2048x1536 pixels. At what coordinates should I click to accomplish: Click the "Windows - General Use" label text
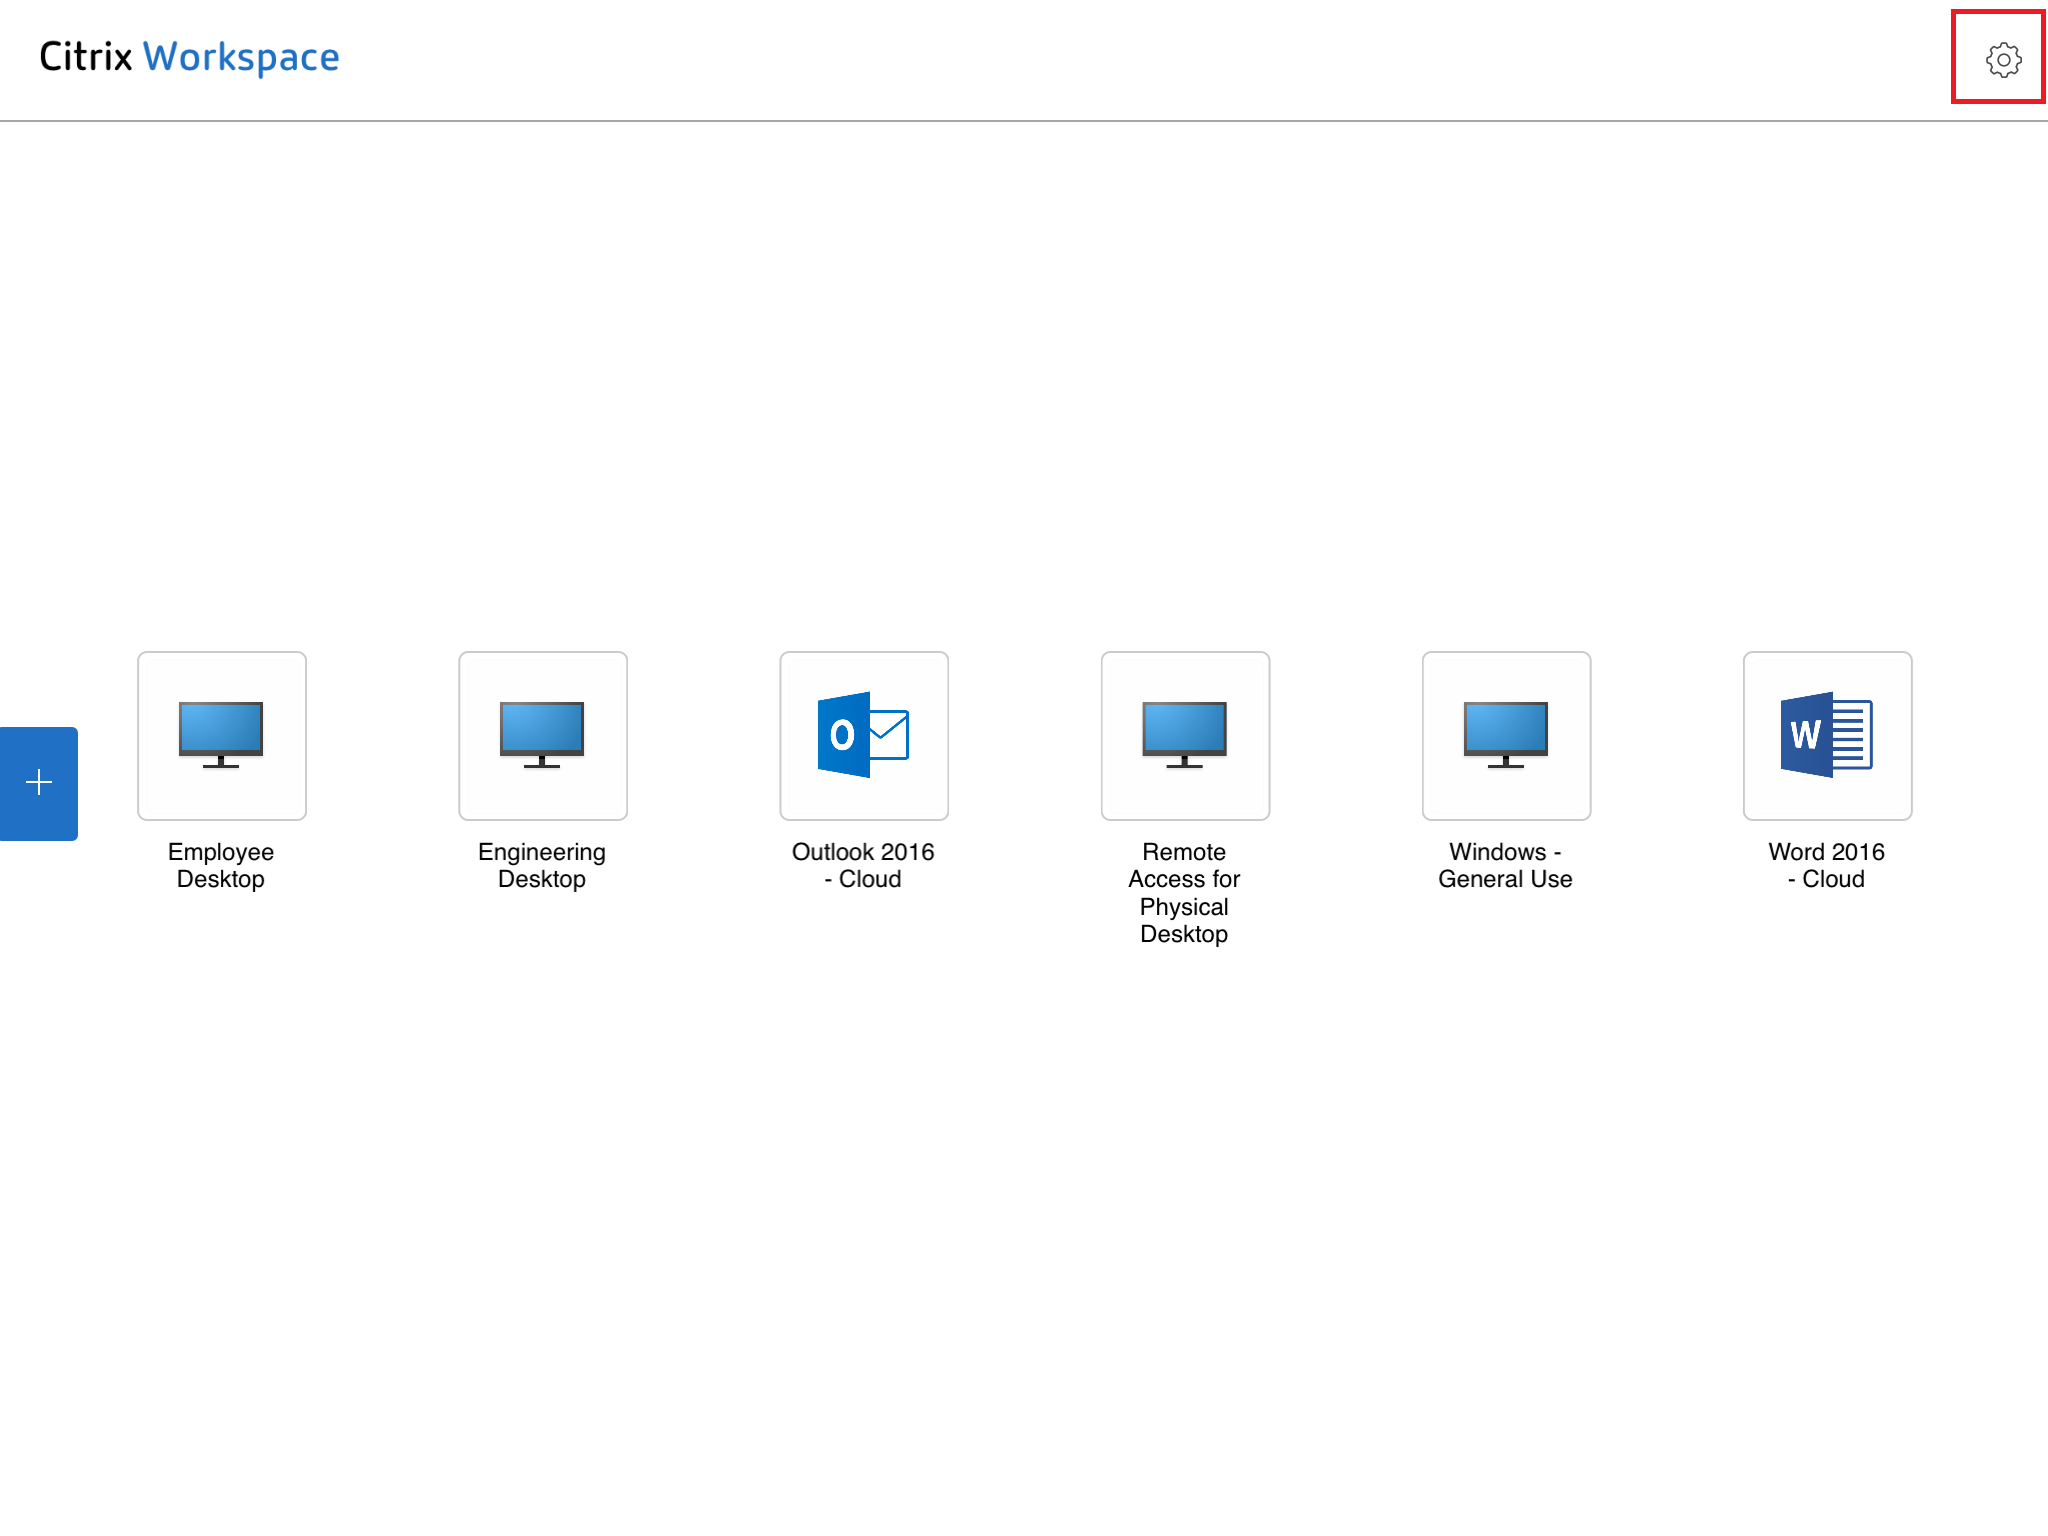tap(1505, 866)
